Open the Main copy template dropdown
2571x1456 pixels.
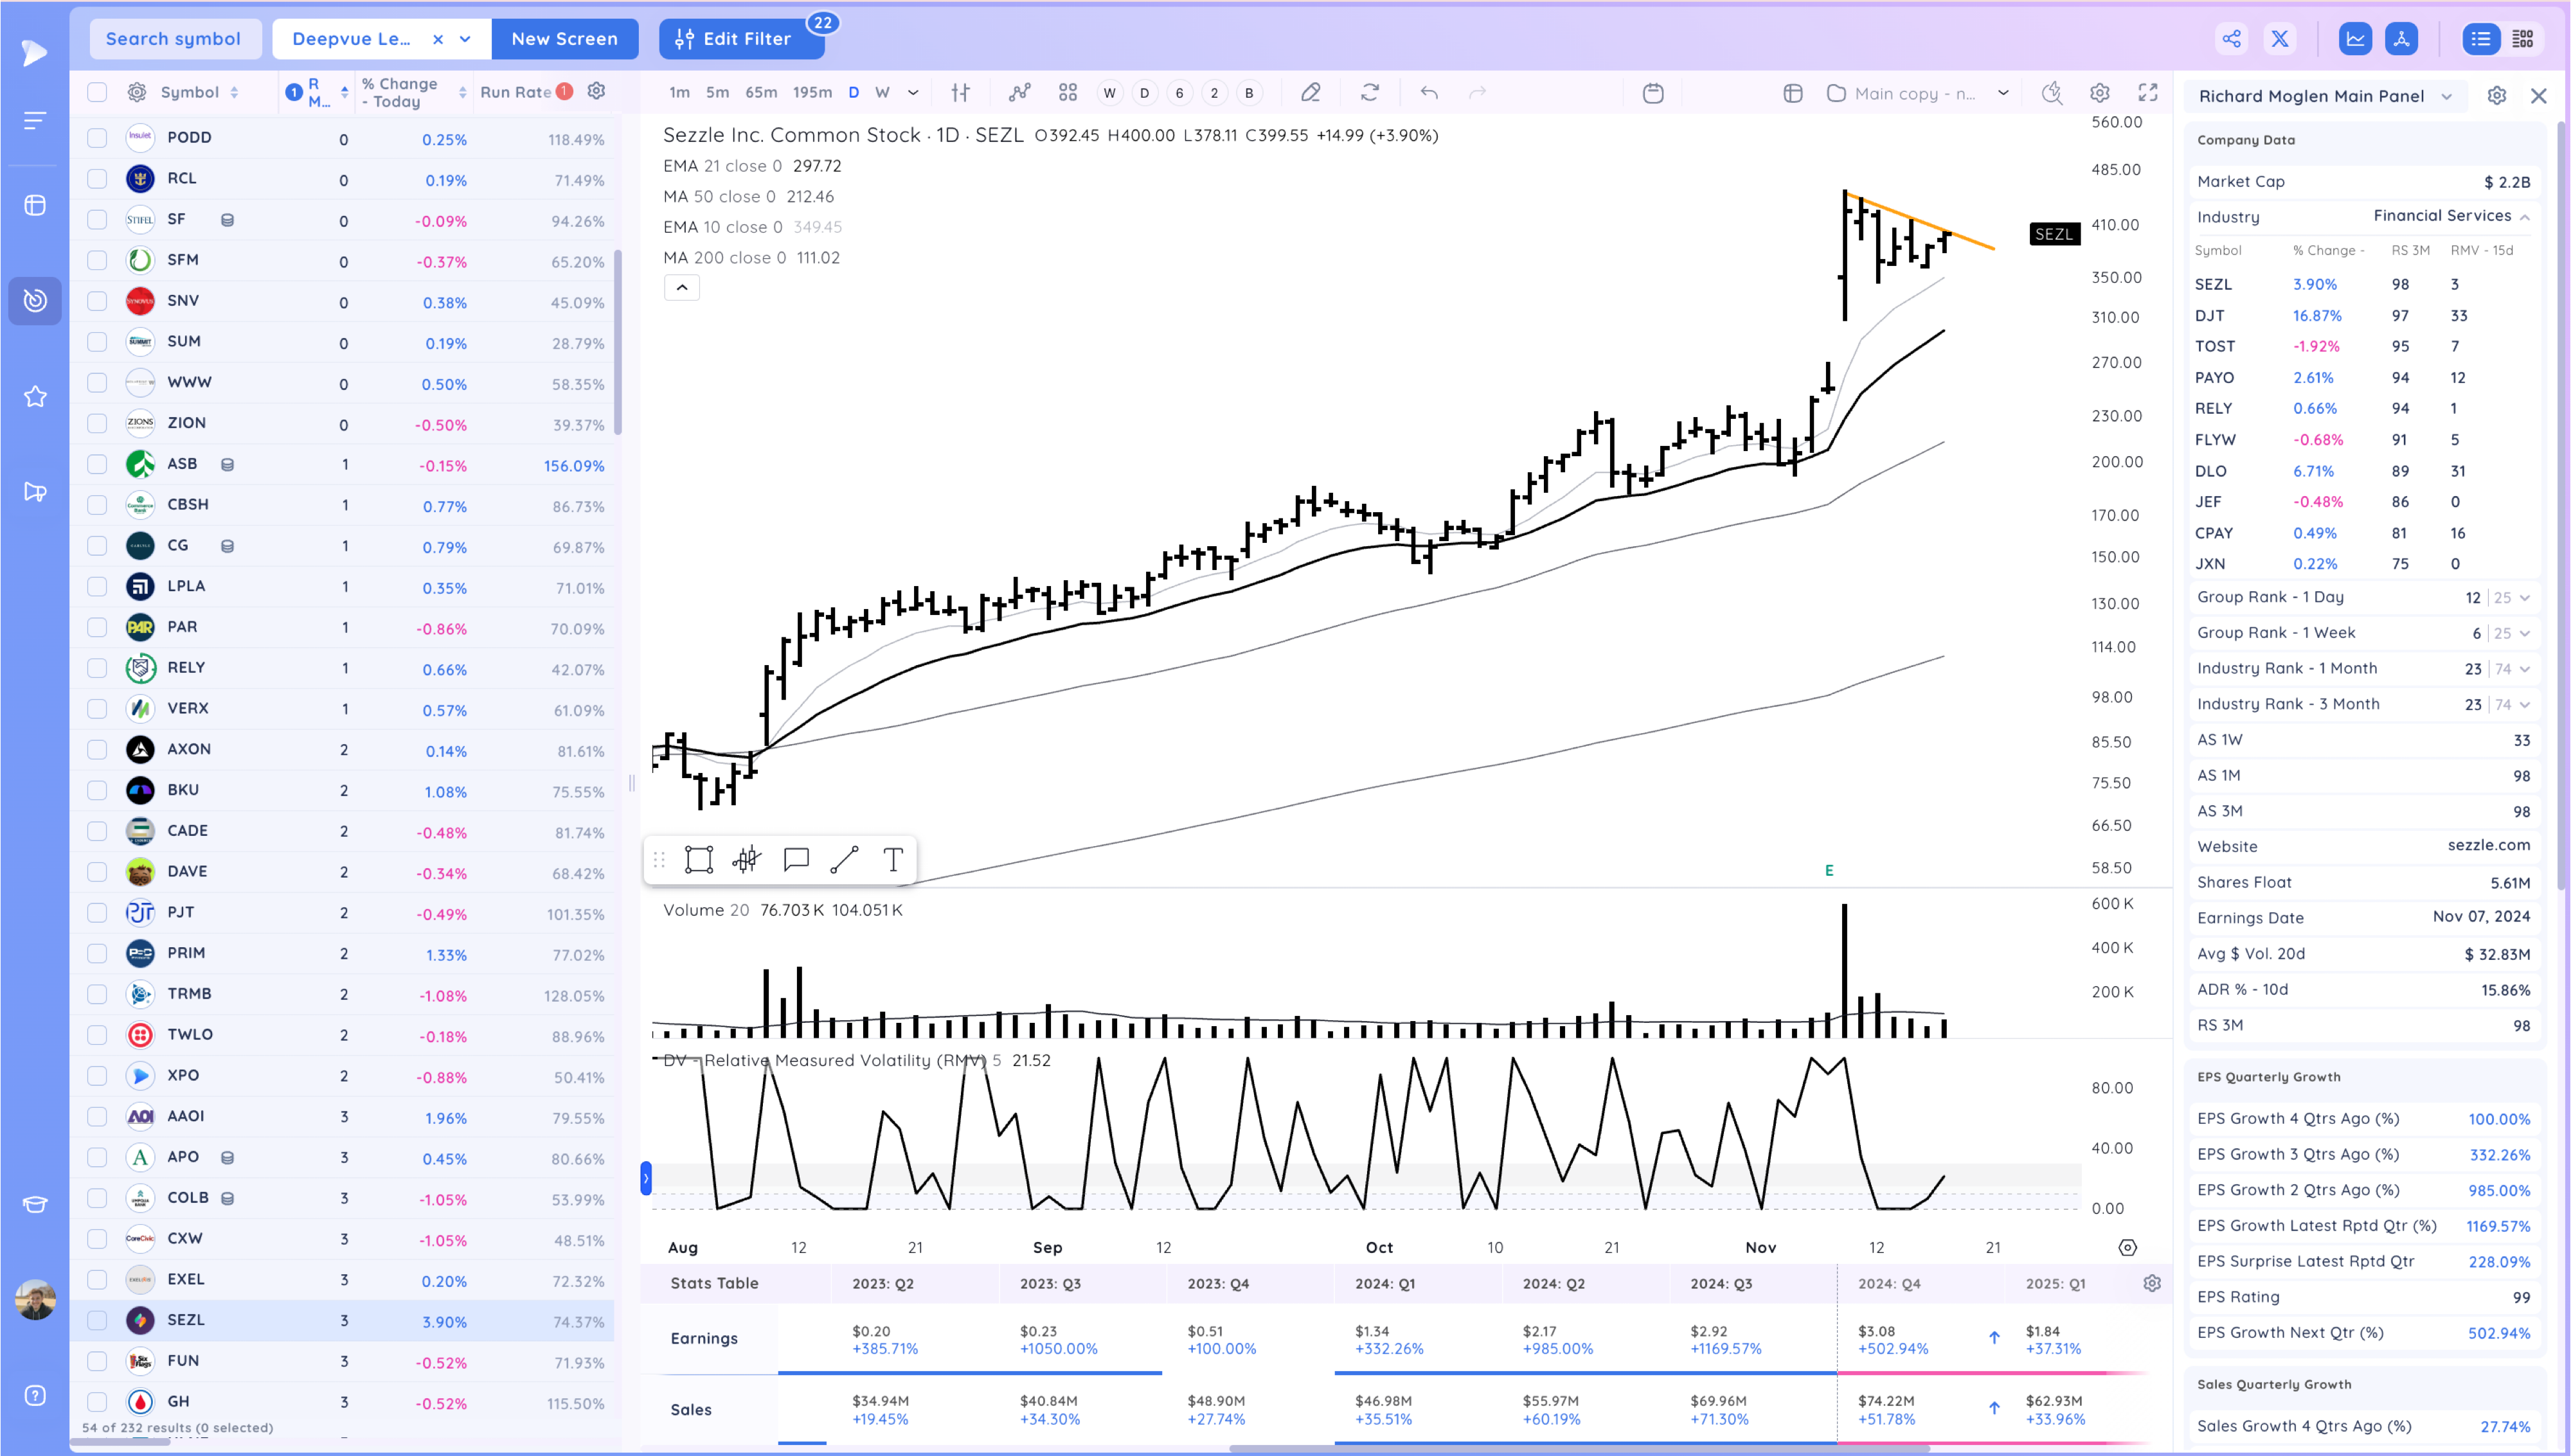point(2003,93)
